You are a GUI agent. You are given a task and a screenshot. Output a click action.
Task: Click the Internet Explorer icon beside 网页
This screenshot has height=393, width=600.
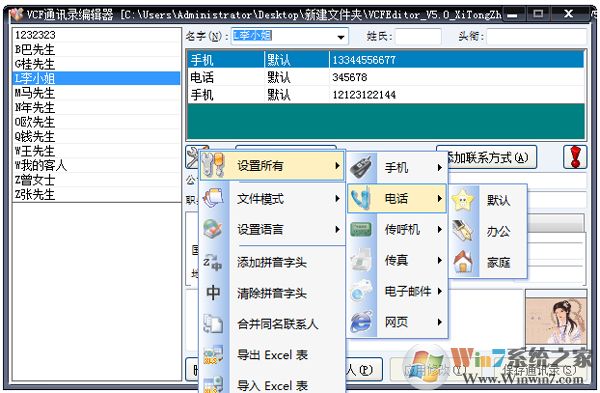coord(360,322)
